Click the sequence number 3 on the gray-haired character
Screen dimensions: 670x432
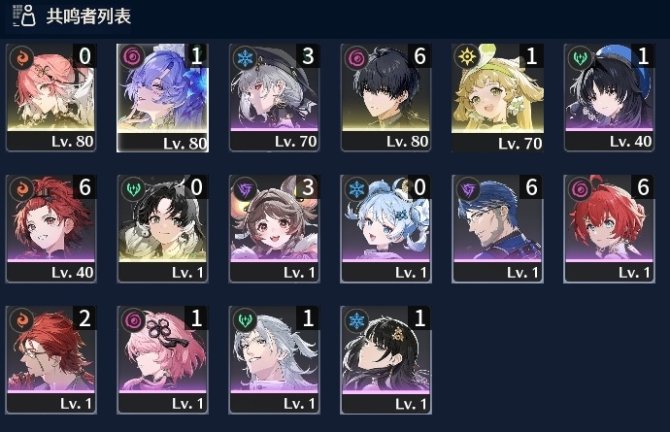(x=308, y=56)
